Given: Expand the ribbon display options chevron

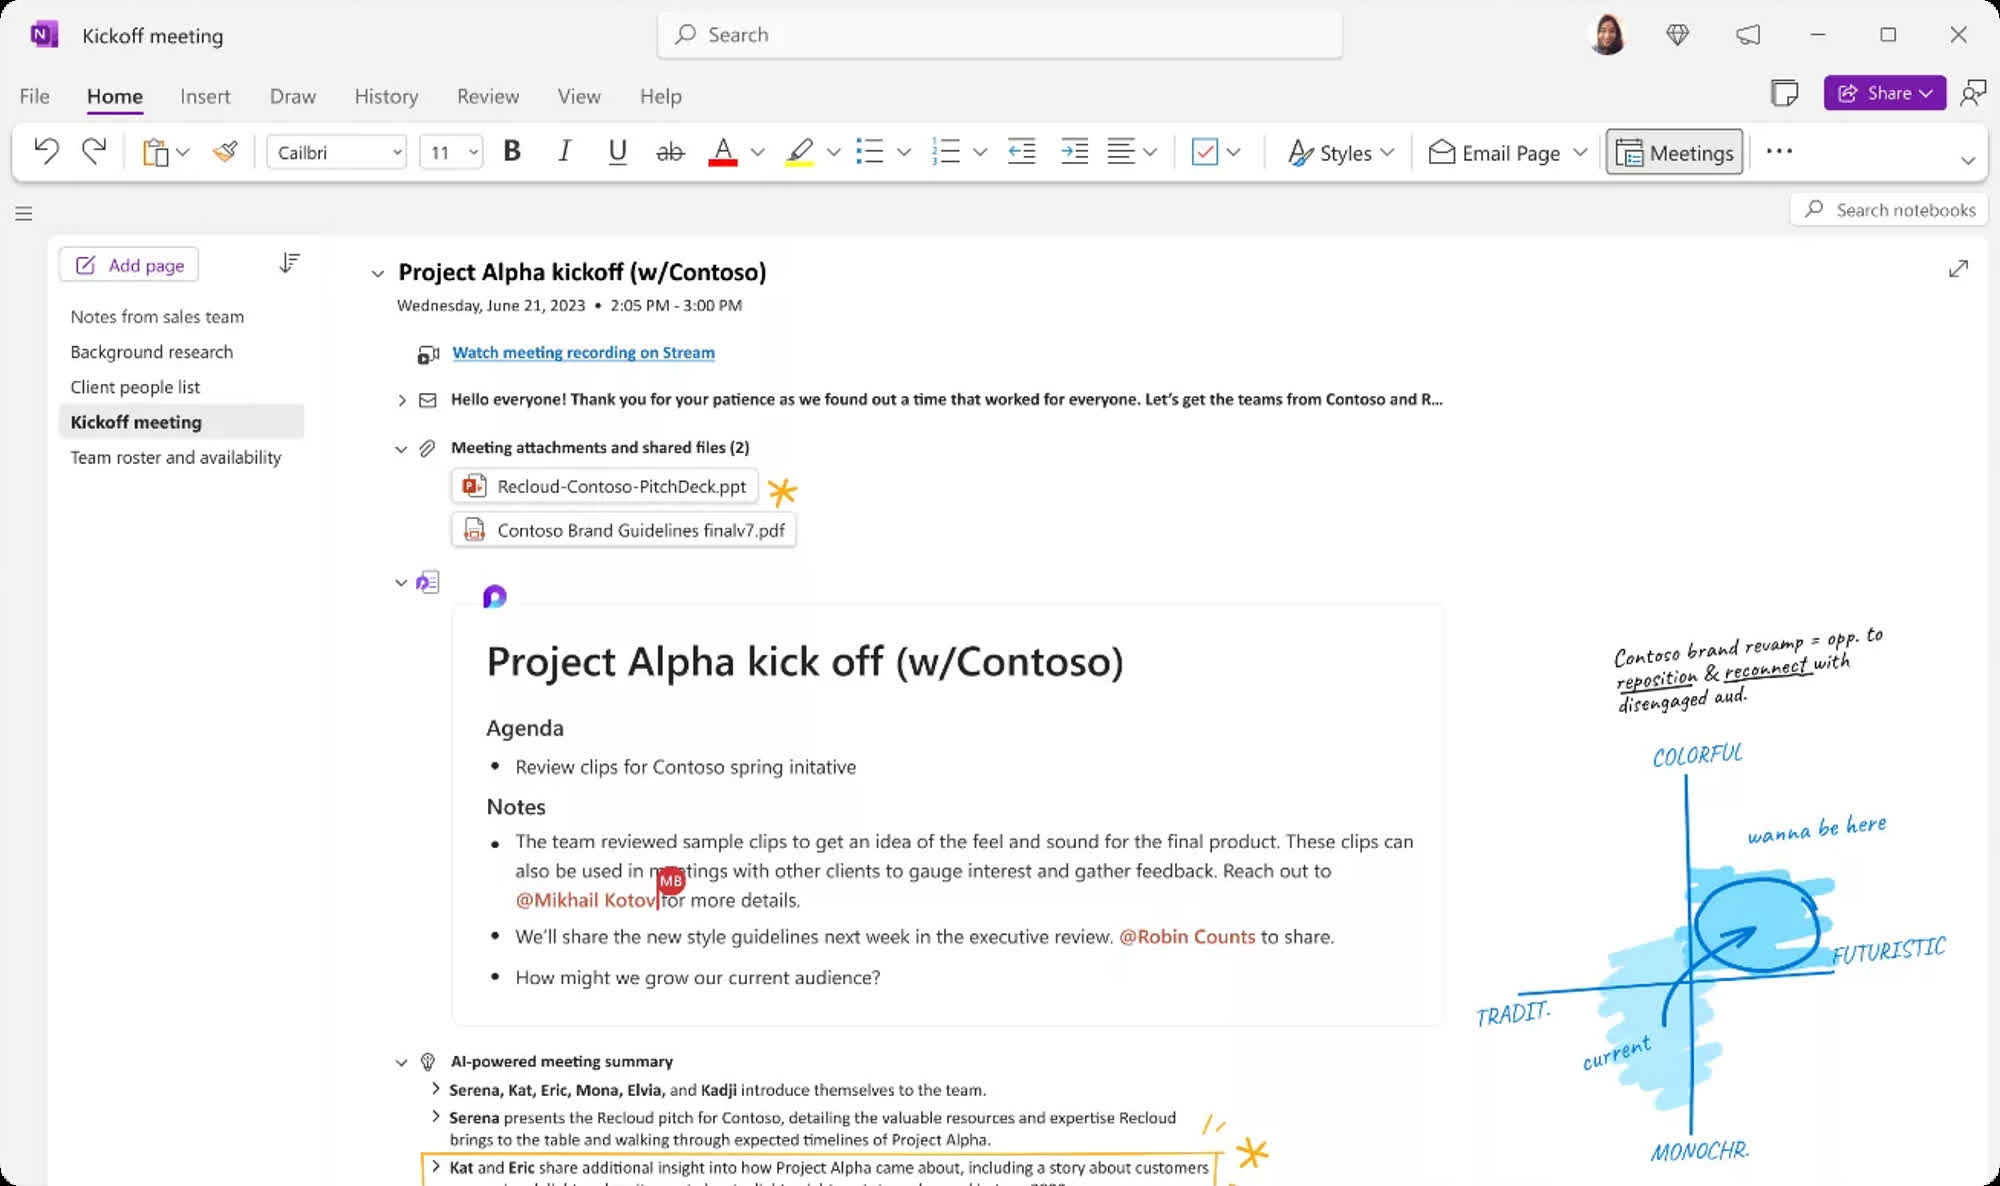Looking at the screenshot, I should point(1967,160).
